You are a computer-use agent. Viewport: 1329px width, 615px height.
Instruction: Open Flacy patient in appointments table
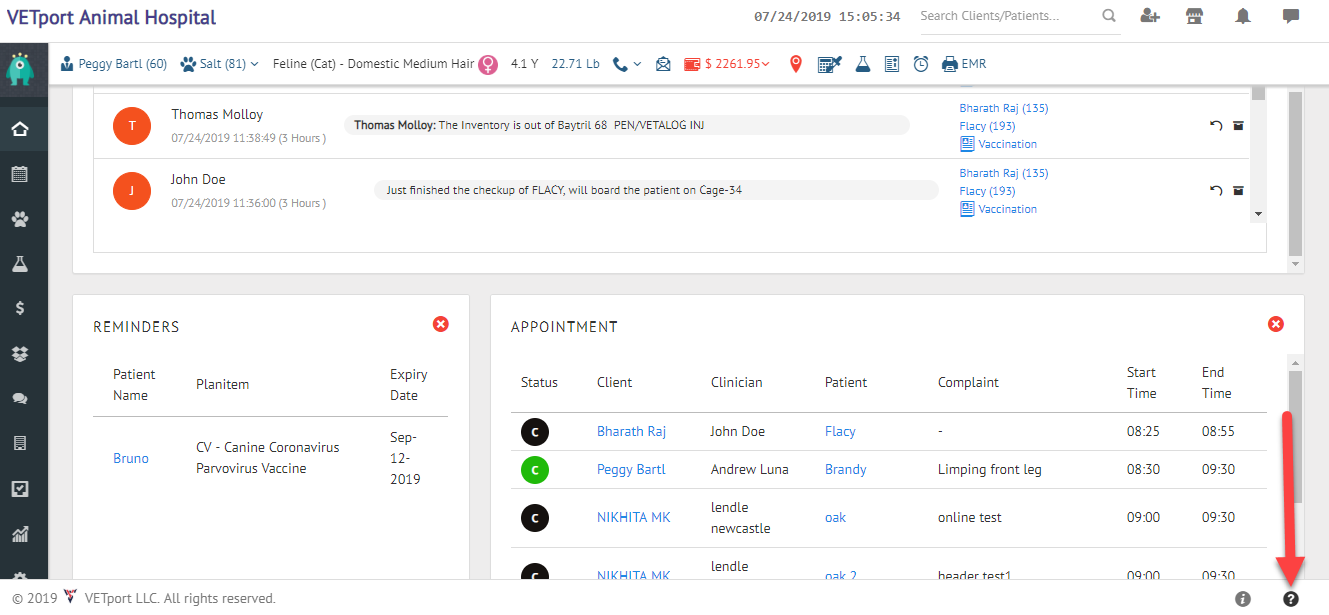[x=840, y=431]
